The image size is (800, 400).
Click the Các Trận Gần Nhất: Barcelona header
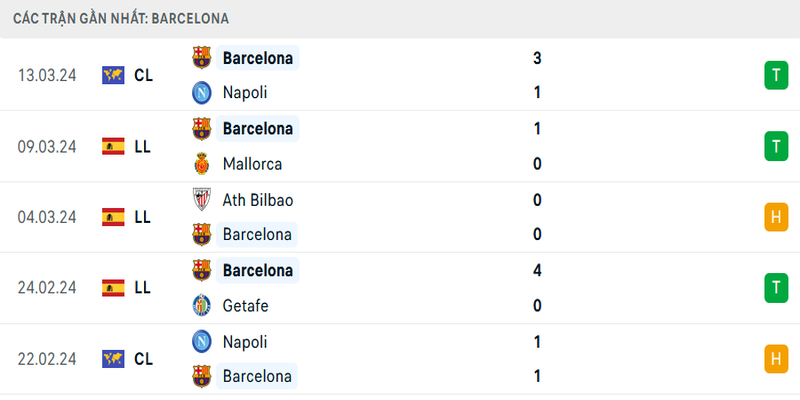click(121, 18)
